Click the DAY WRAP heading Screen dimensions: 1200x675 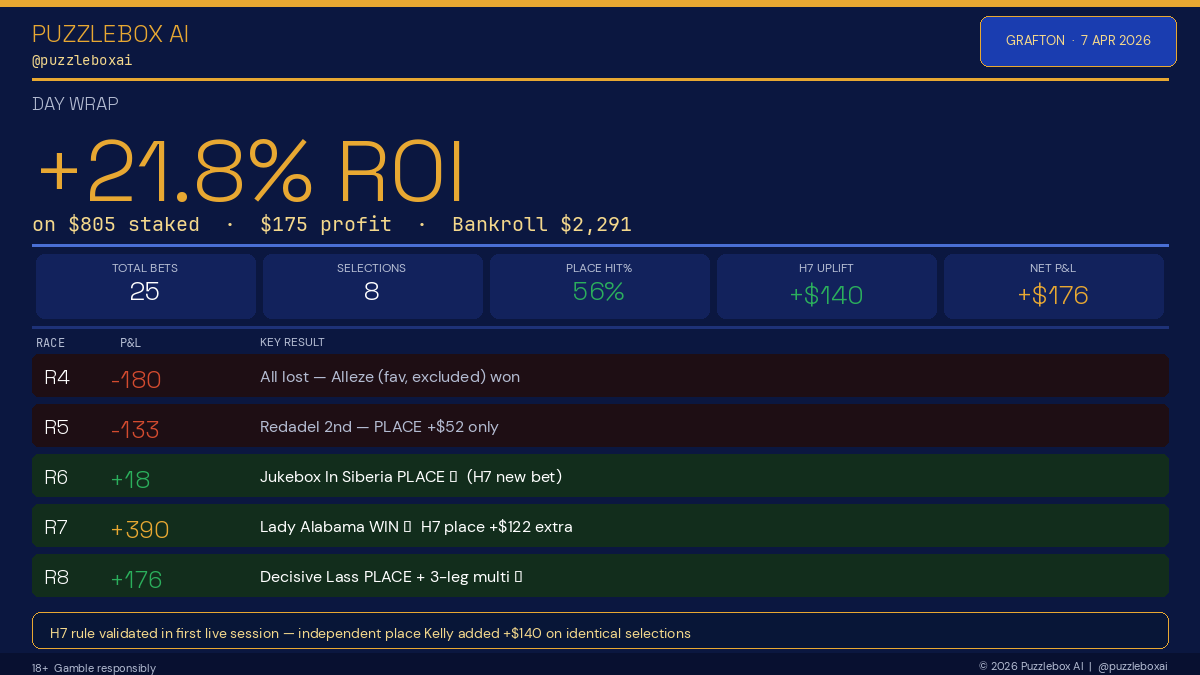pos(75,104)
